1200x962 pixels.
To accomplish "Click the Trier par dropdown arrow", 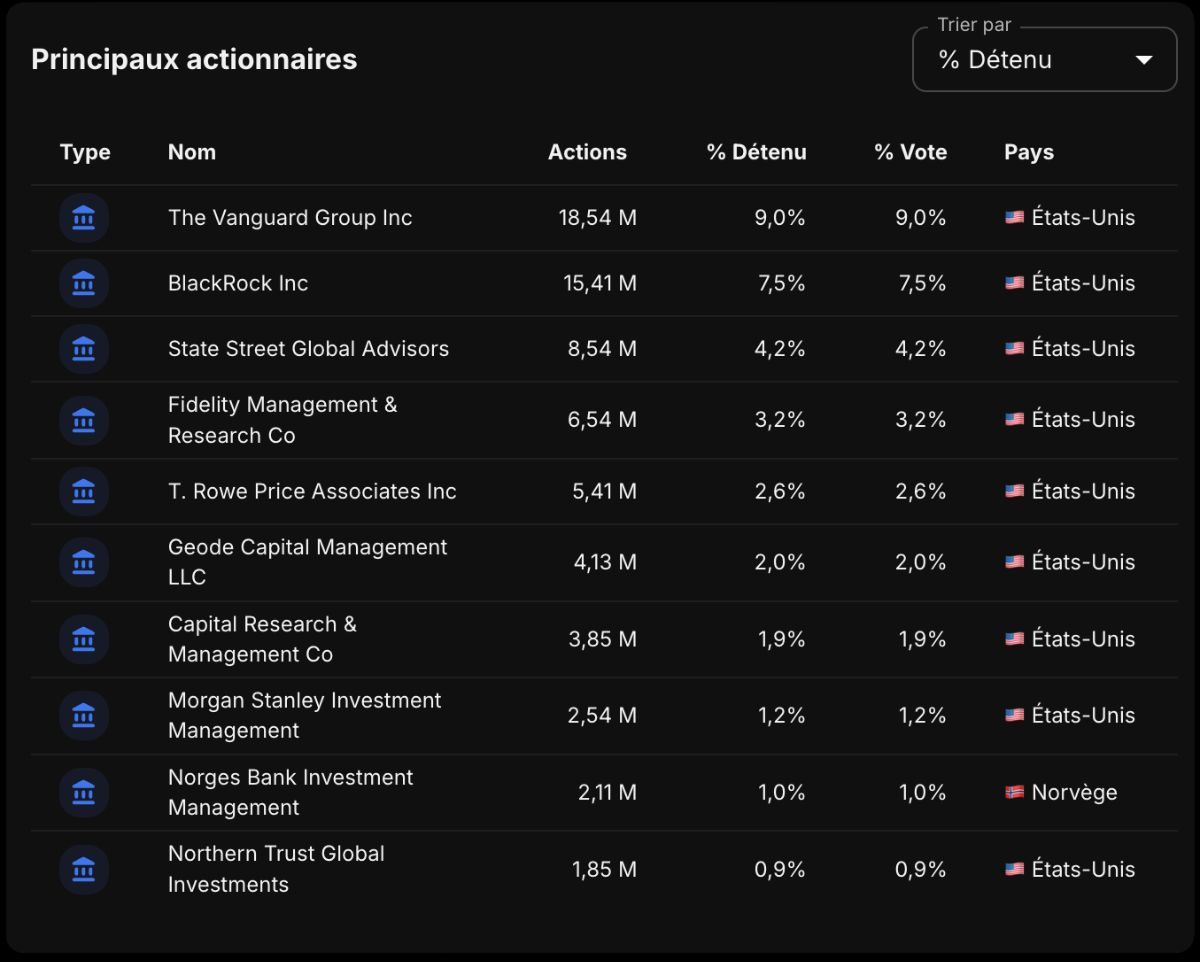I will (x=1144, y=60).
